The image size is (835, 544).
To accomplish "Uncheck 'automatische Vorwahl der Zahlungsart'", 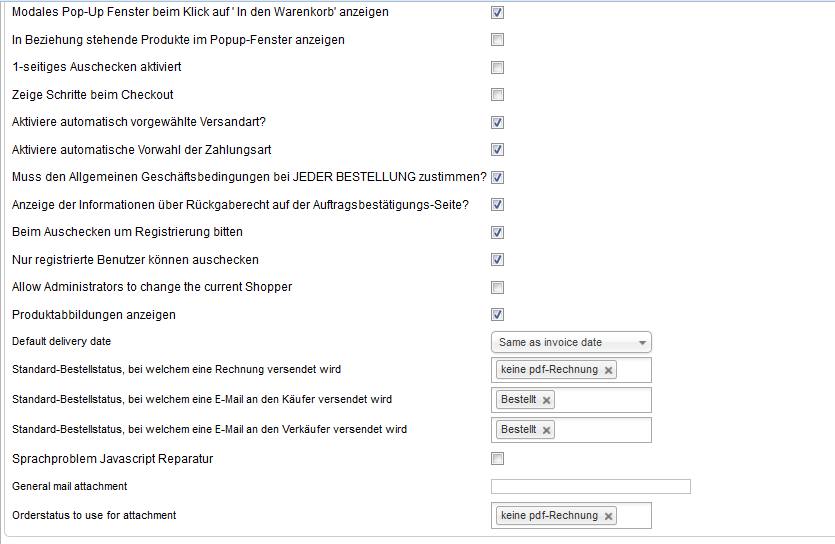I will point(497,150).
